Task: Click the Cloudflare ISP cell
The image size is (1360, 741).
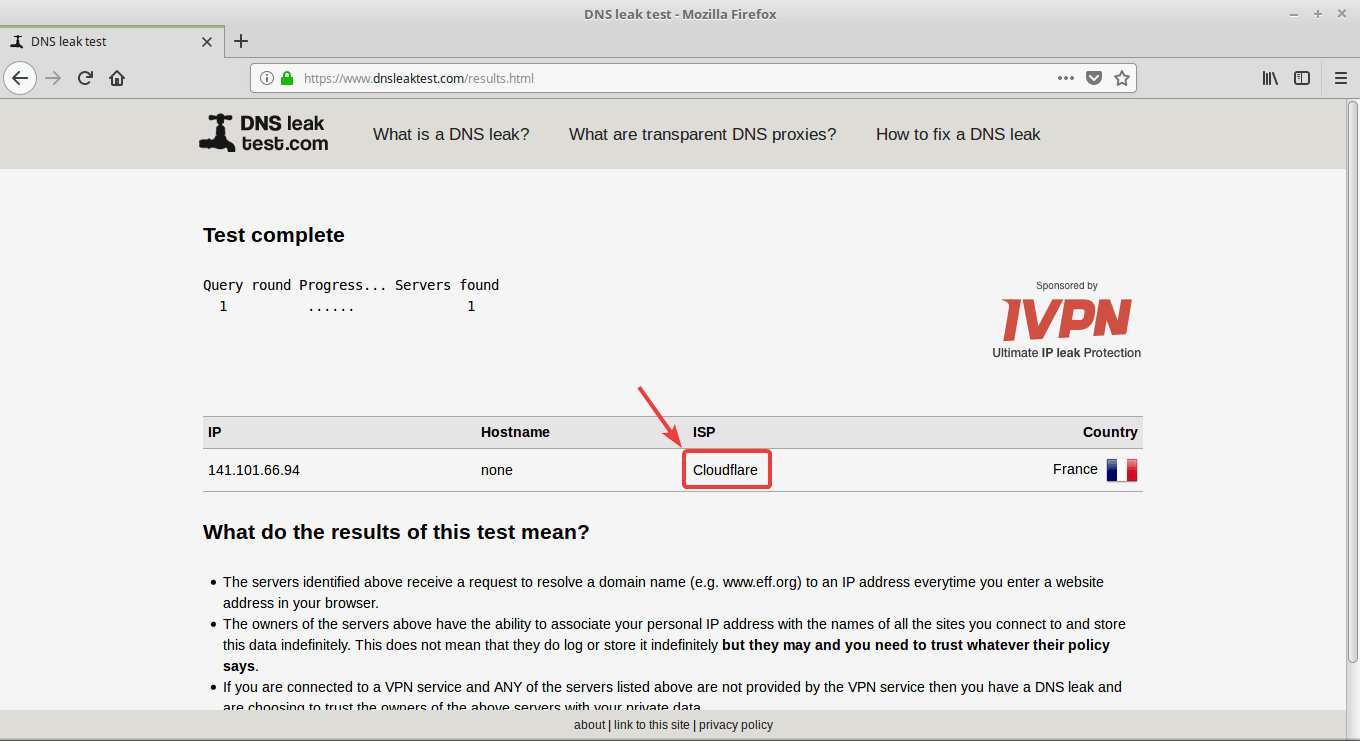Action: point(725,470)
